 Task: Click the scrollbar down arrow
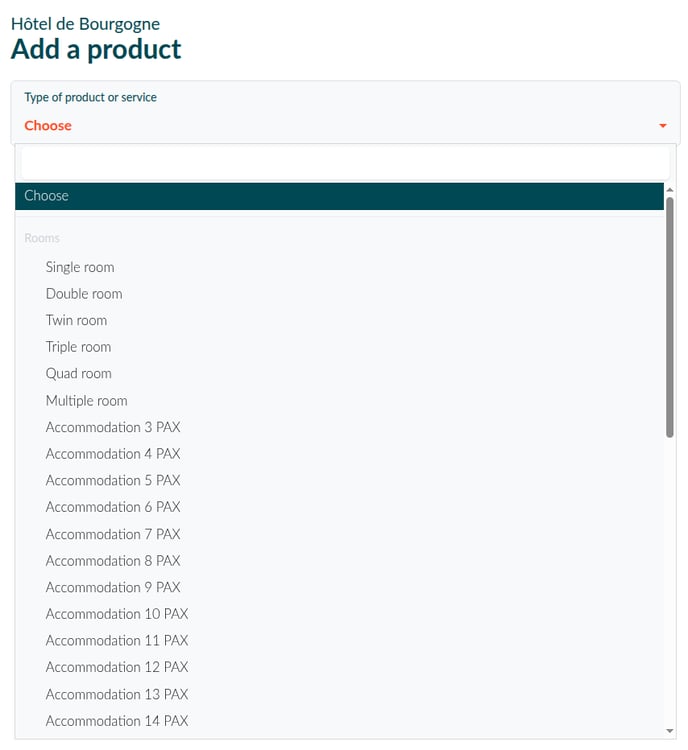pos(669,730)
